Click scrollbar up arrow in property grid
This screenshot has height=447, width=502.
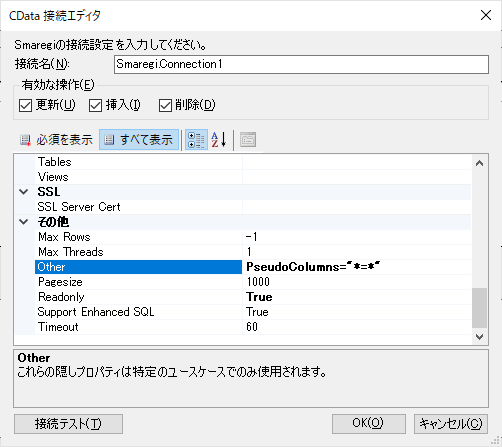click(479, 163)
